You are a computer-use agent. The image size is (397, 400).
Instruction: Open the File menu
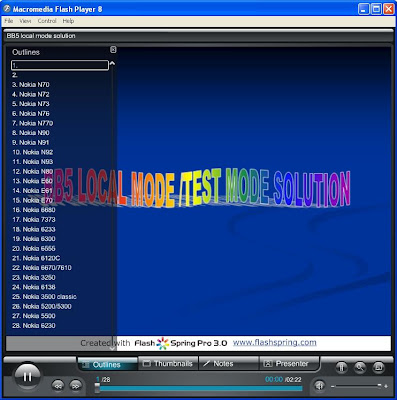pyautogui.click(x=9, y=21)
